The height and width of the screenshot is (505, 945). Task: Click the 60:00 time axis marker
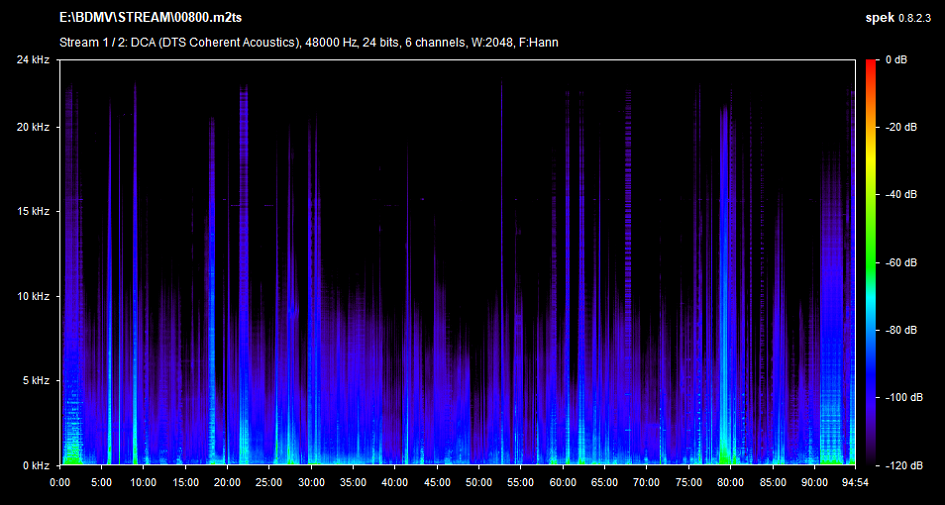pyautogui.click(x=564, y=481)
